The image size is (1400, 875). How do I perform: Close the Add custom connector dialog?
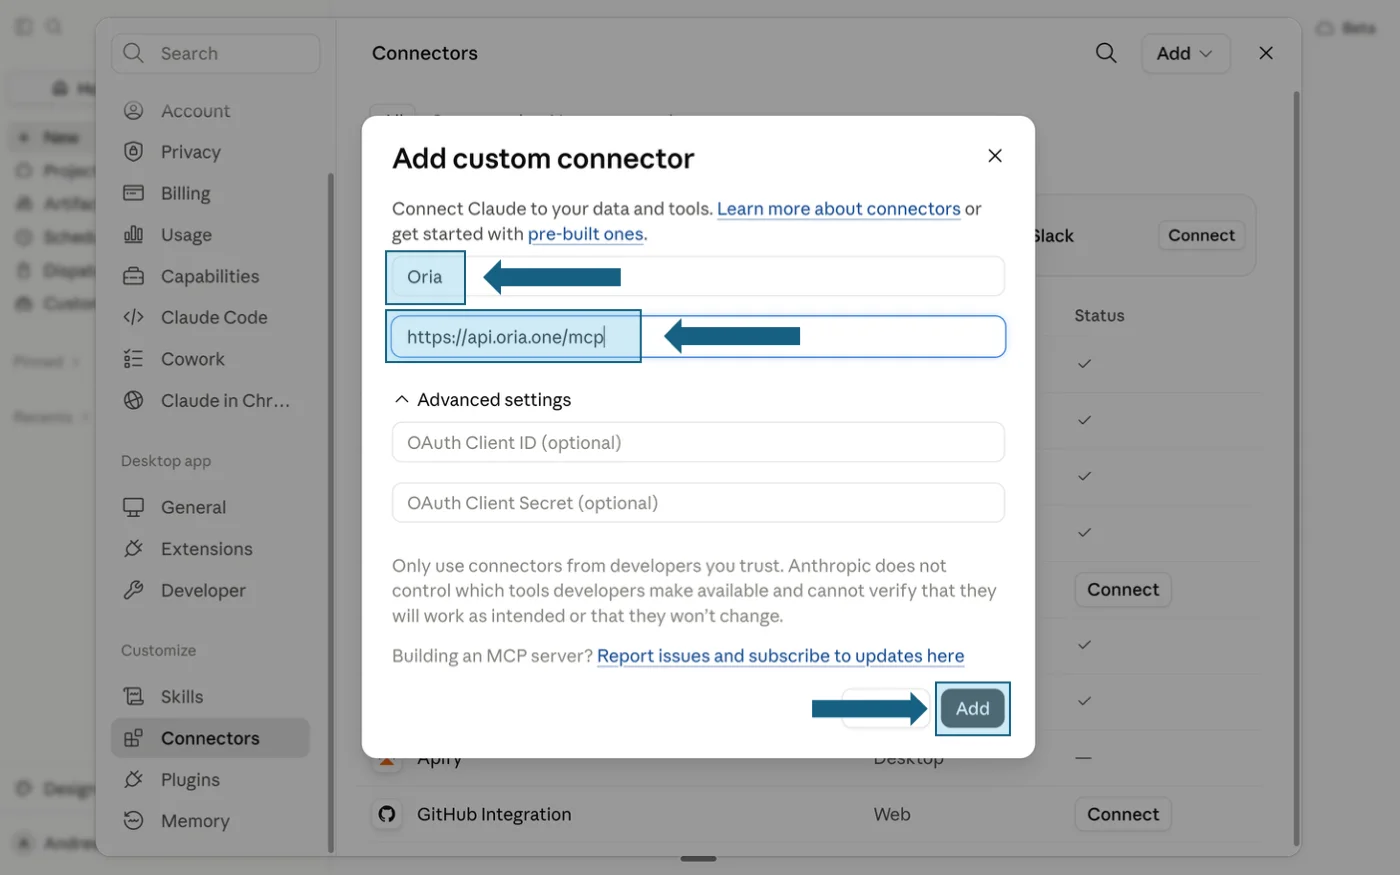point(995,156)
